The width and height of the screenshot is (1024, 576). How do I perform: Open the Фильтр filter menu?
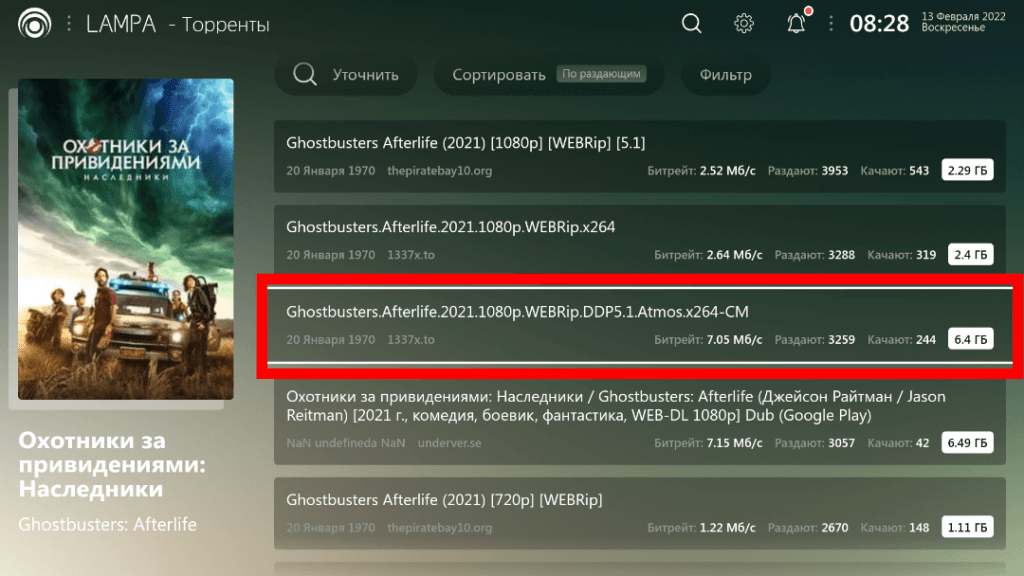726,75
